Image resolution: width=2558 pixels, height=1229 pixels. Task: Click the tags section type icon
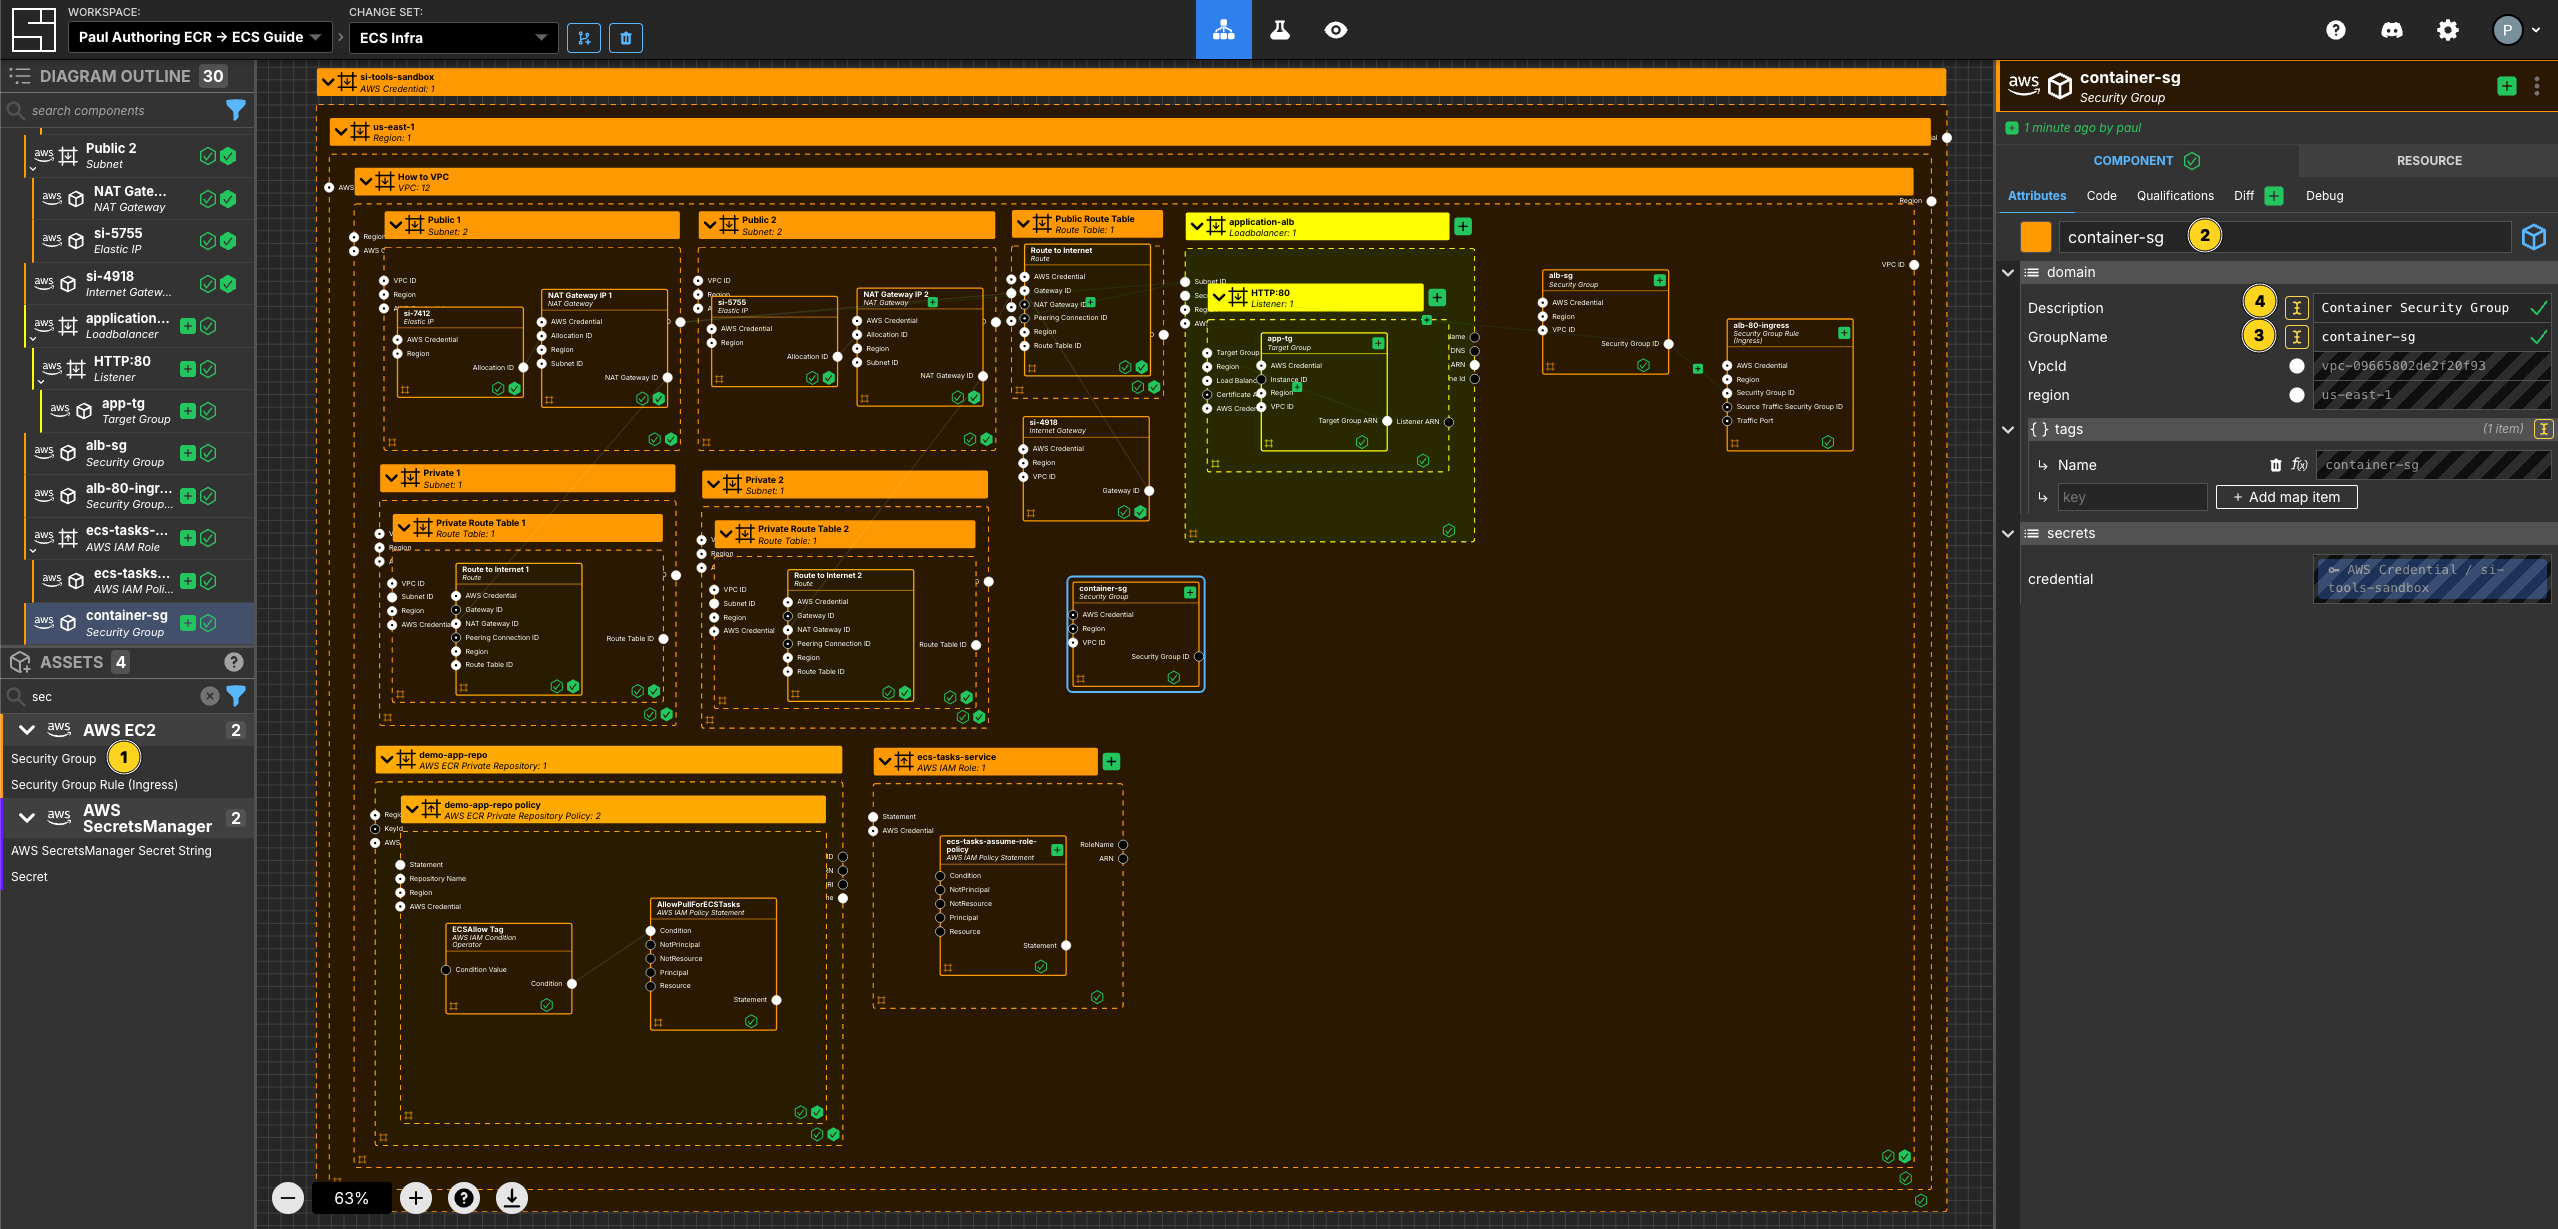(x=2544, y=429)
